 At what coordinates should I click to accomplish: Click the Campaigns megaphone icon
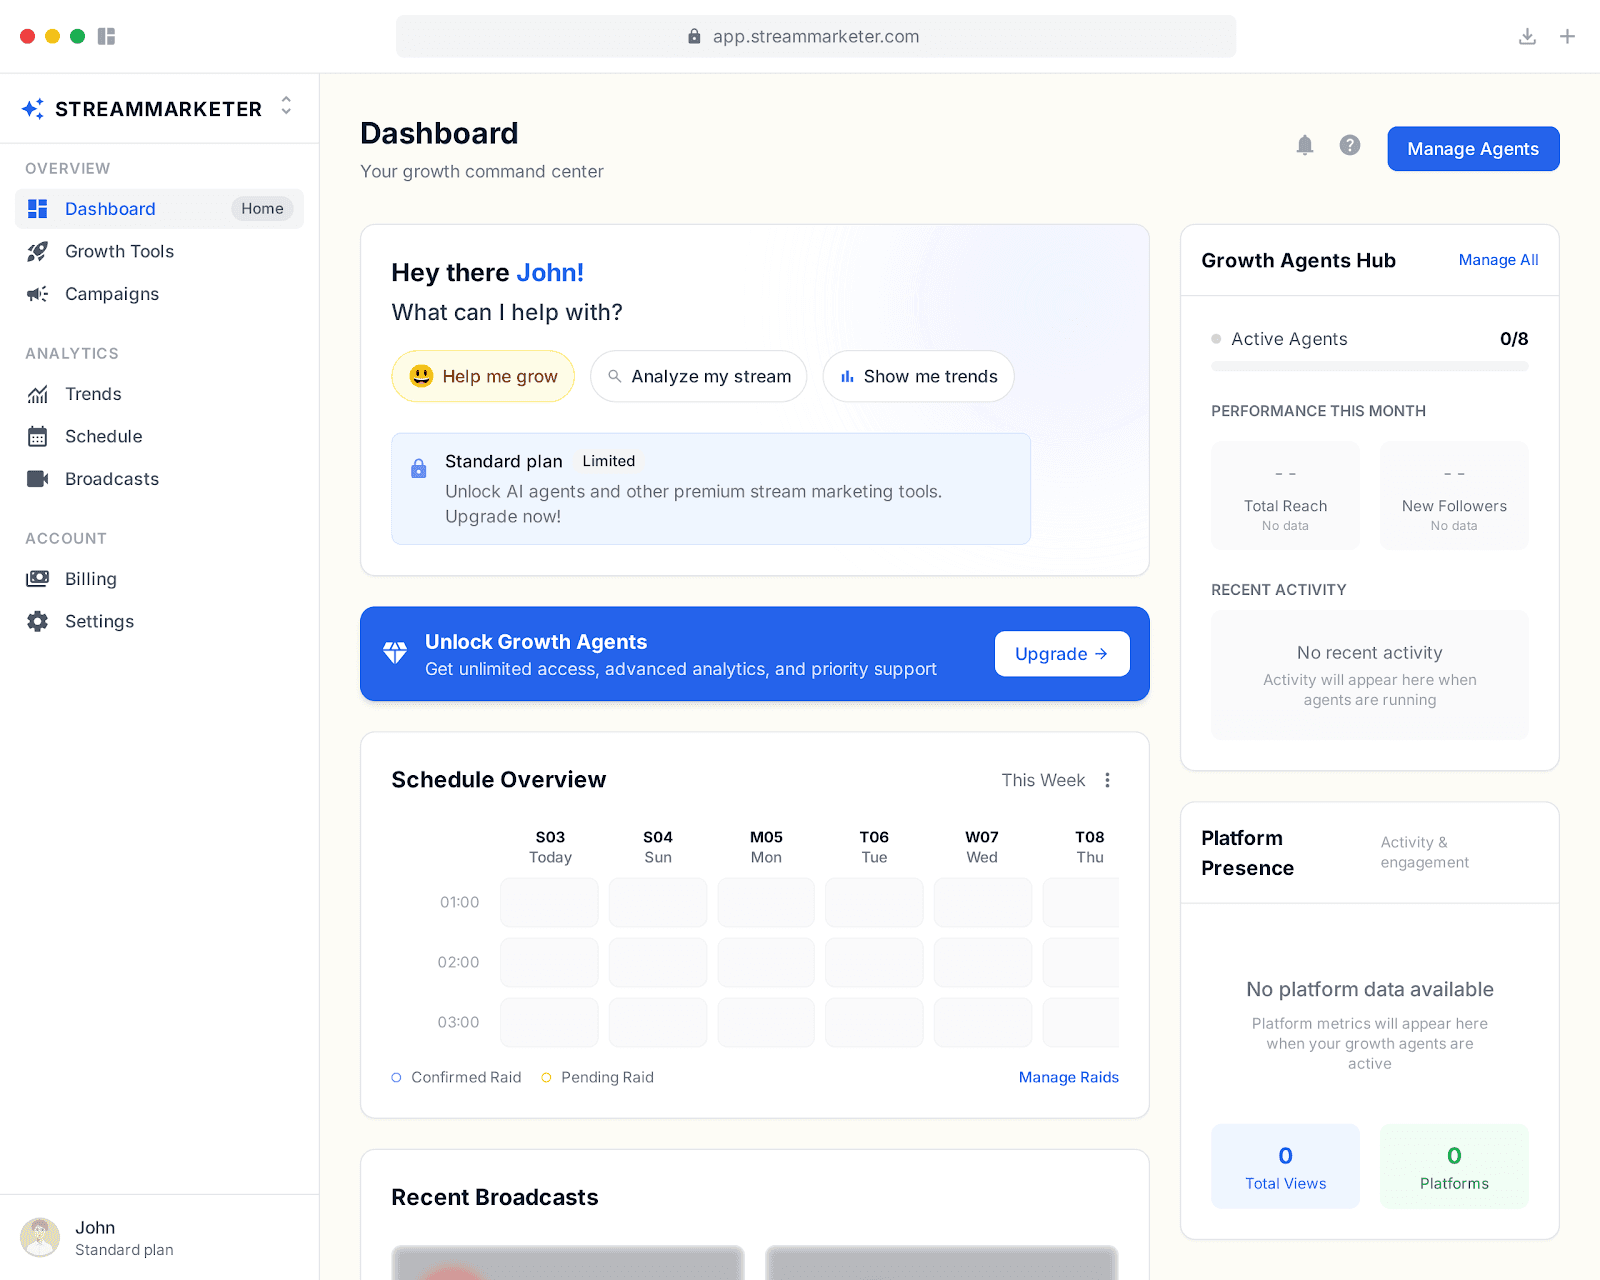tap(37, 294)
